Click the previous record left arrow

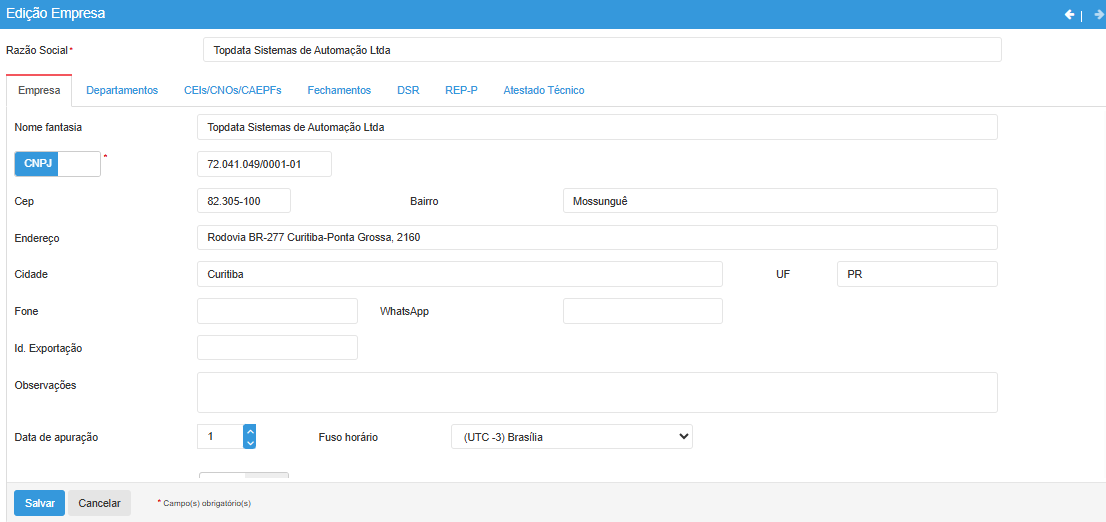(1069, 14)
